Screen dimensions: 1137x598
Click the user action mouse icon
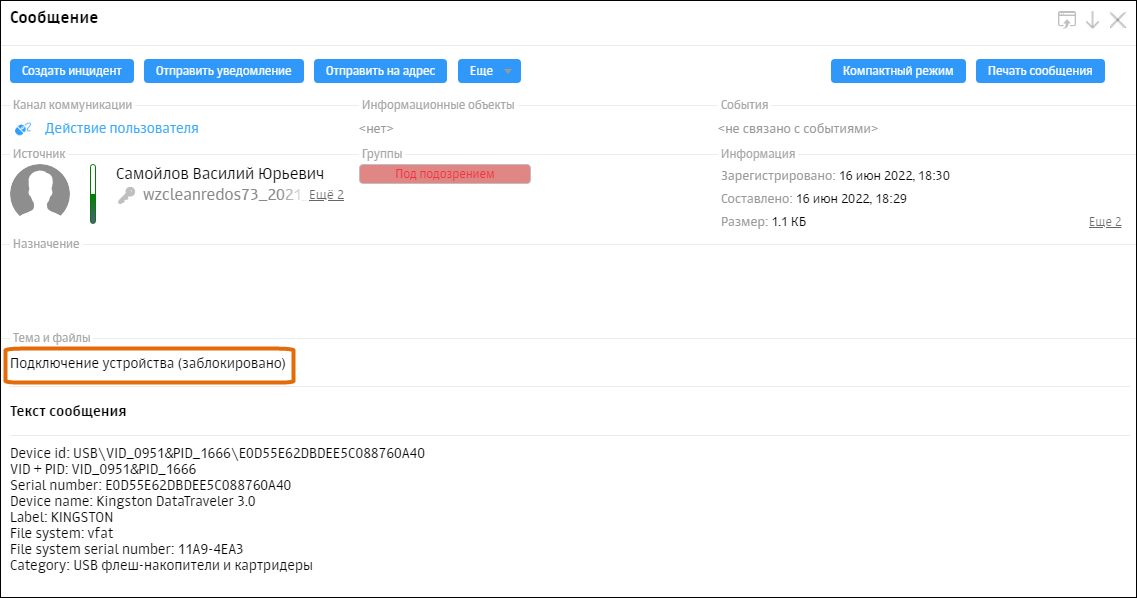click(24, 128)
